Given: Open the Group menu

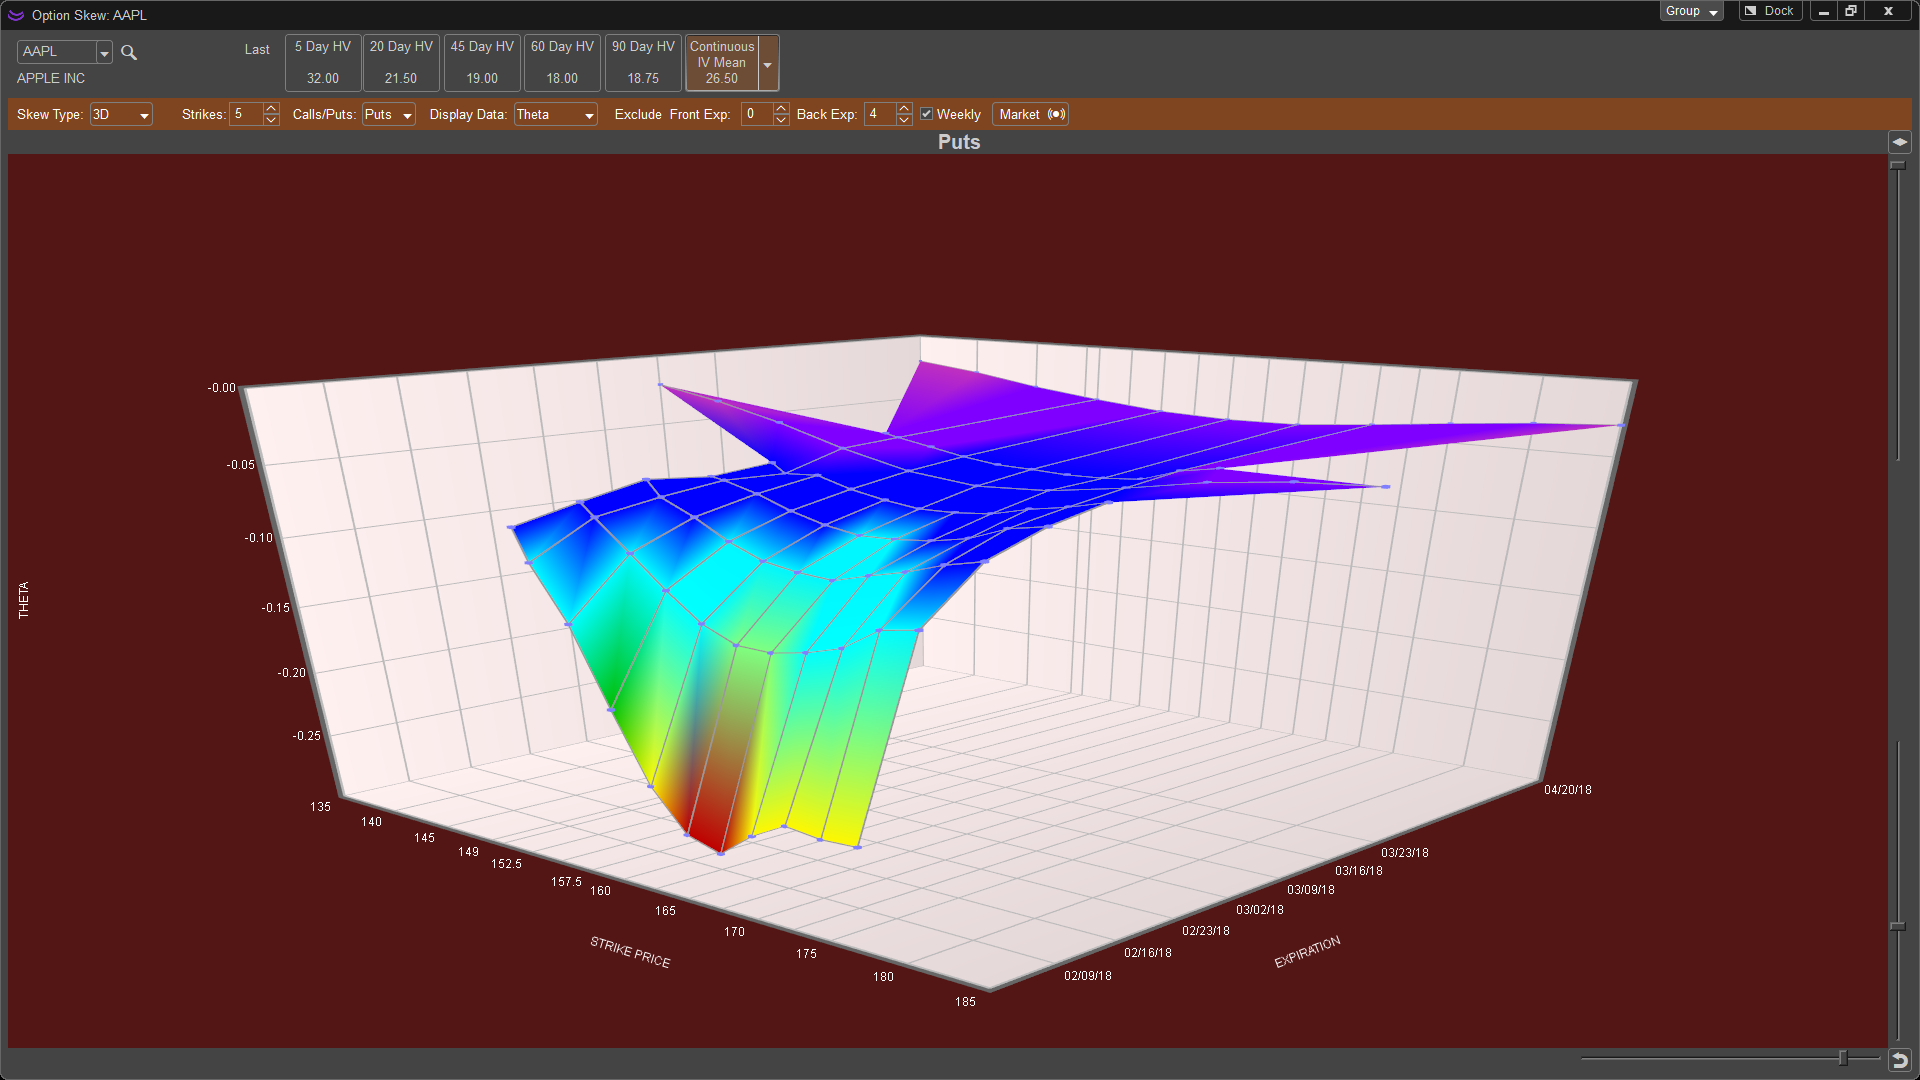Looking at the screenshot, I should (1691, 11).
